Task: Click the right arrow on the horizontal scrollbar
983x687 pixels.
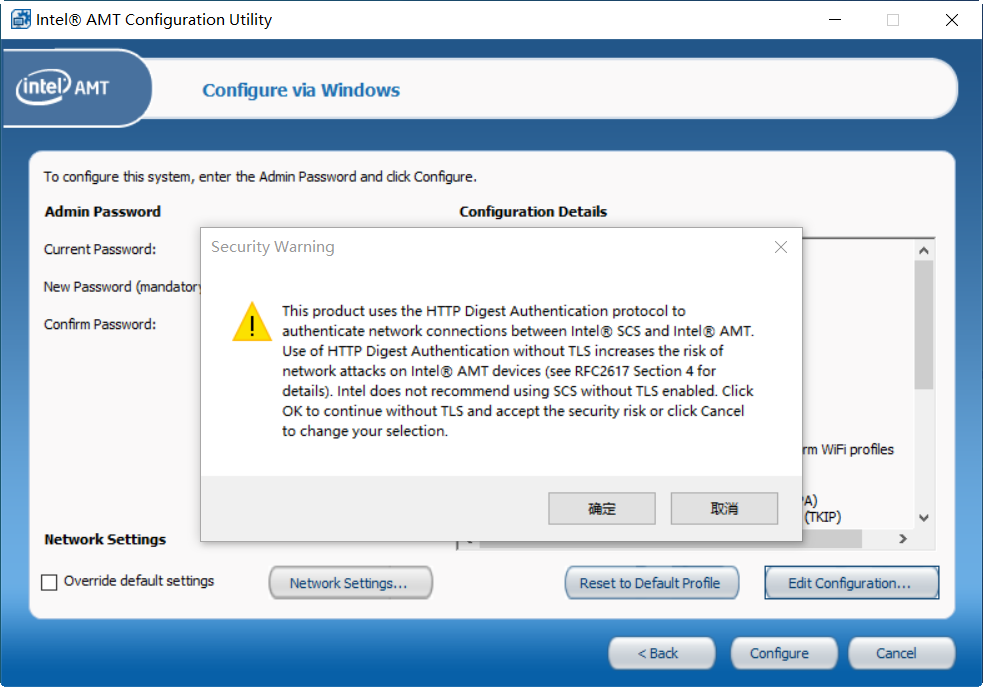Action: pyautogui.click(x=901, y=538)
